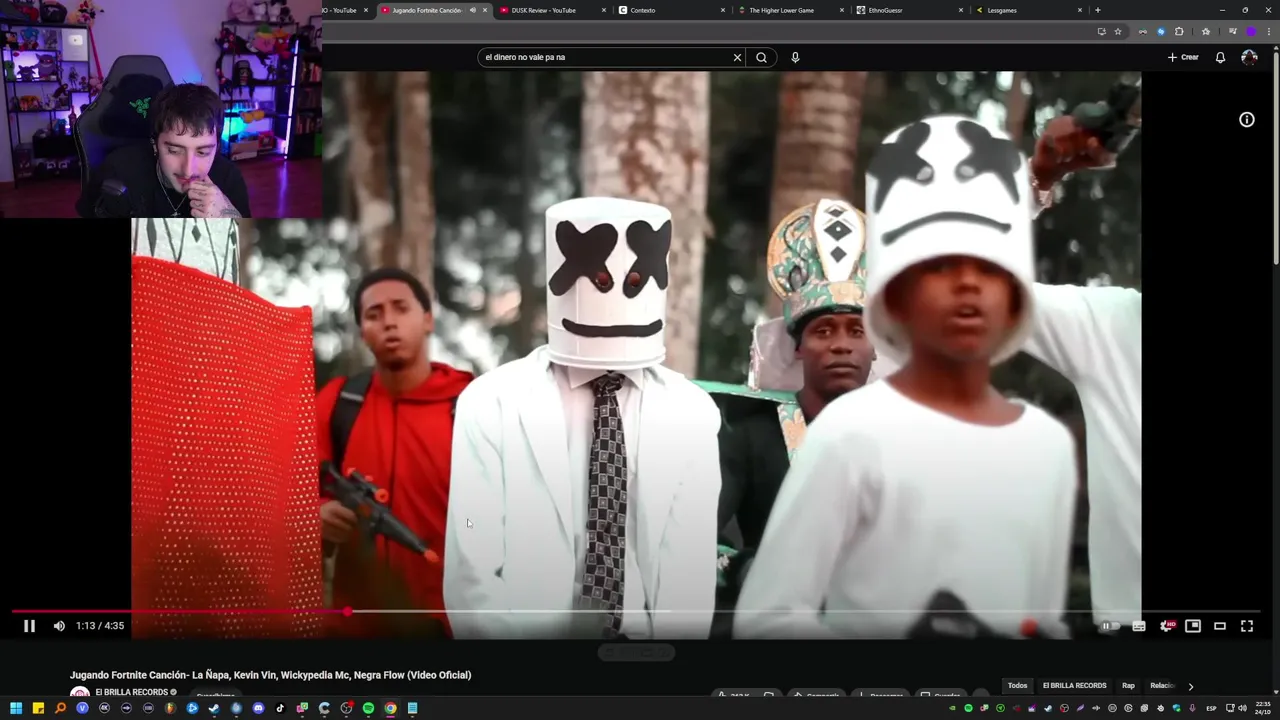Open the El BRILLA RECORDS channel link
1280x720 pixels.
131,692
